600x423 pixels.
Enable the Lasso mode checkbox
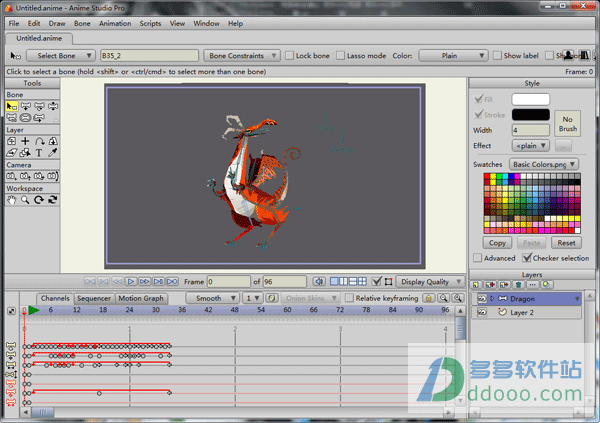point(340,56)
